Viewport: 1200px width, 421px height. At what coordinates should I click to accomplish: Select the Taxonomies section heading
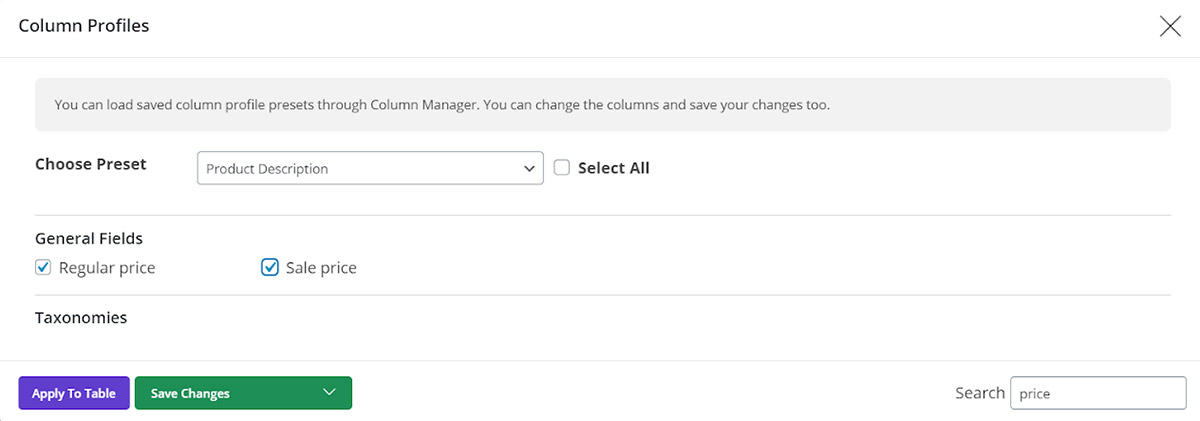(x=81, y=318)
